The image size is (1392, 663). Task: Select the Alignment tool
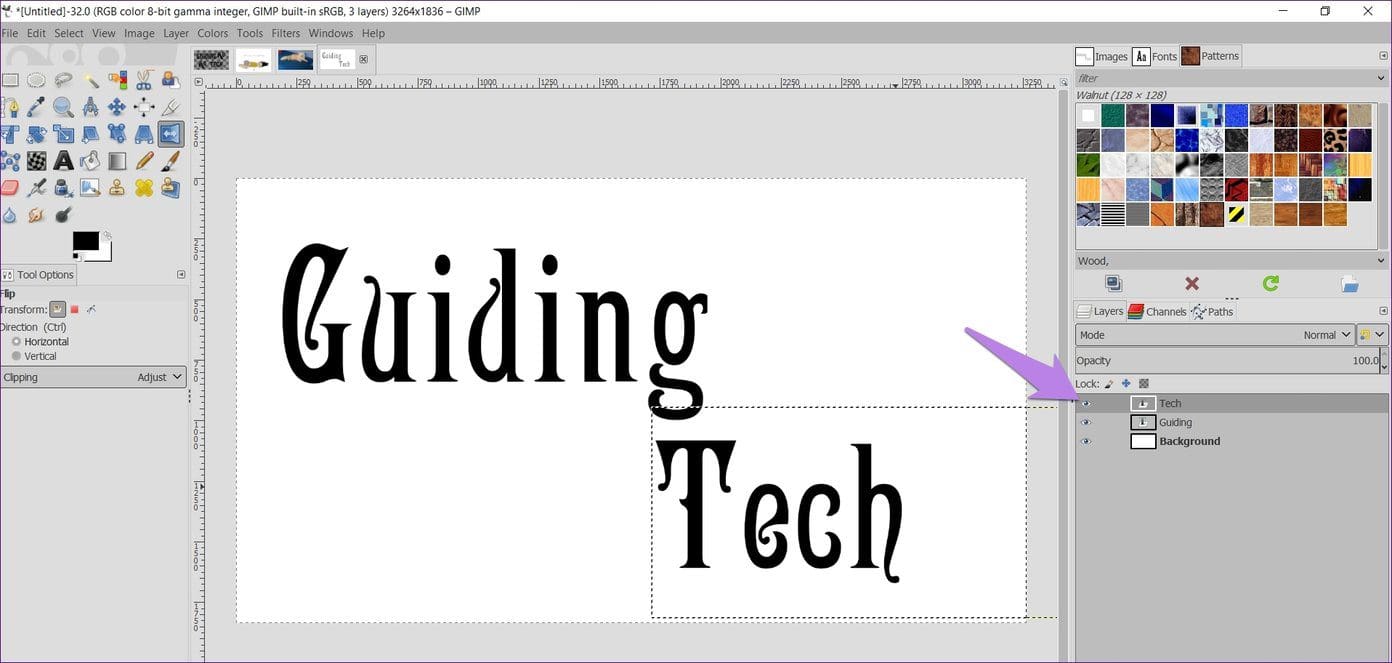coord(144,107)
